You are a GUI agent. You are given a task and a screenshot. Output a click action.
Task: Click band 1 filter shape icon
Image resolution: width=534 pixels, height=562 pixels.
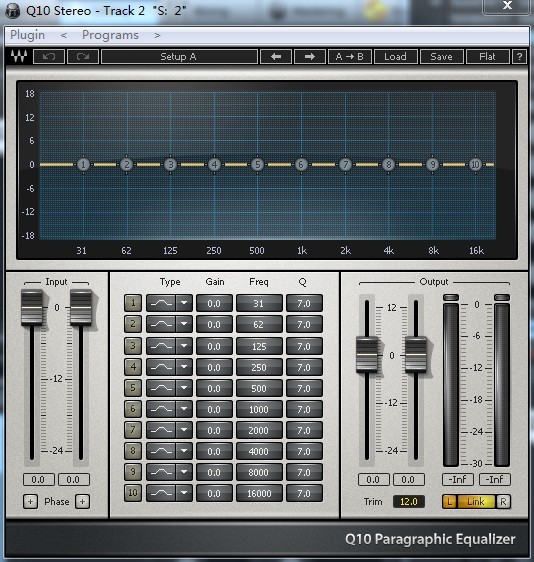click(x=161, y=303)
